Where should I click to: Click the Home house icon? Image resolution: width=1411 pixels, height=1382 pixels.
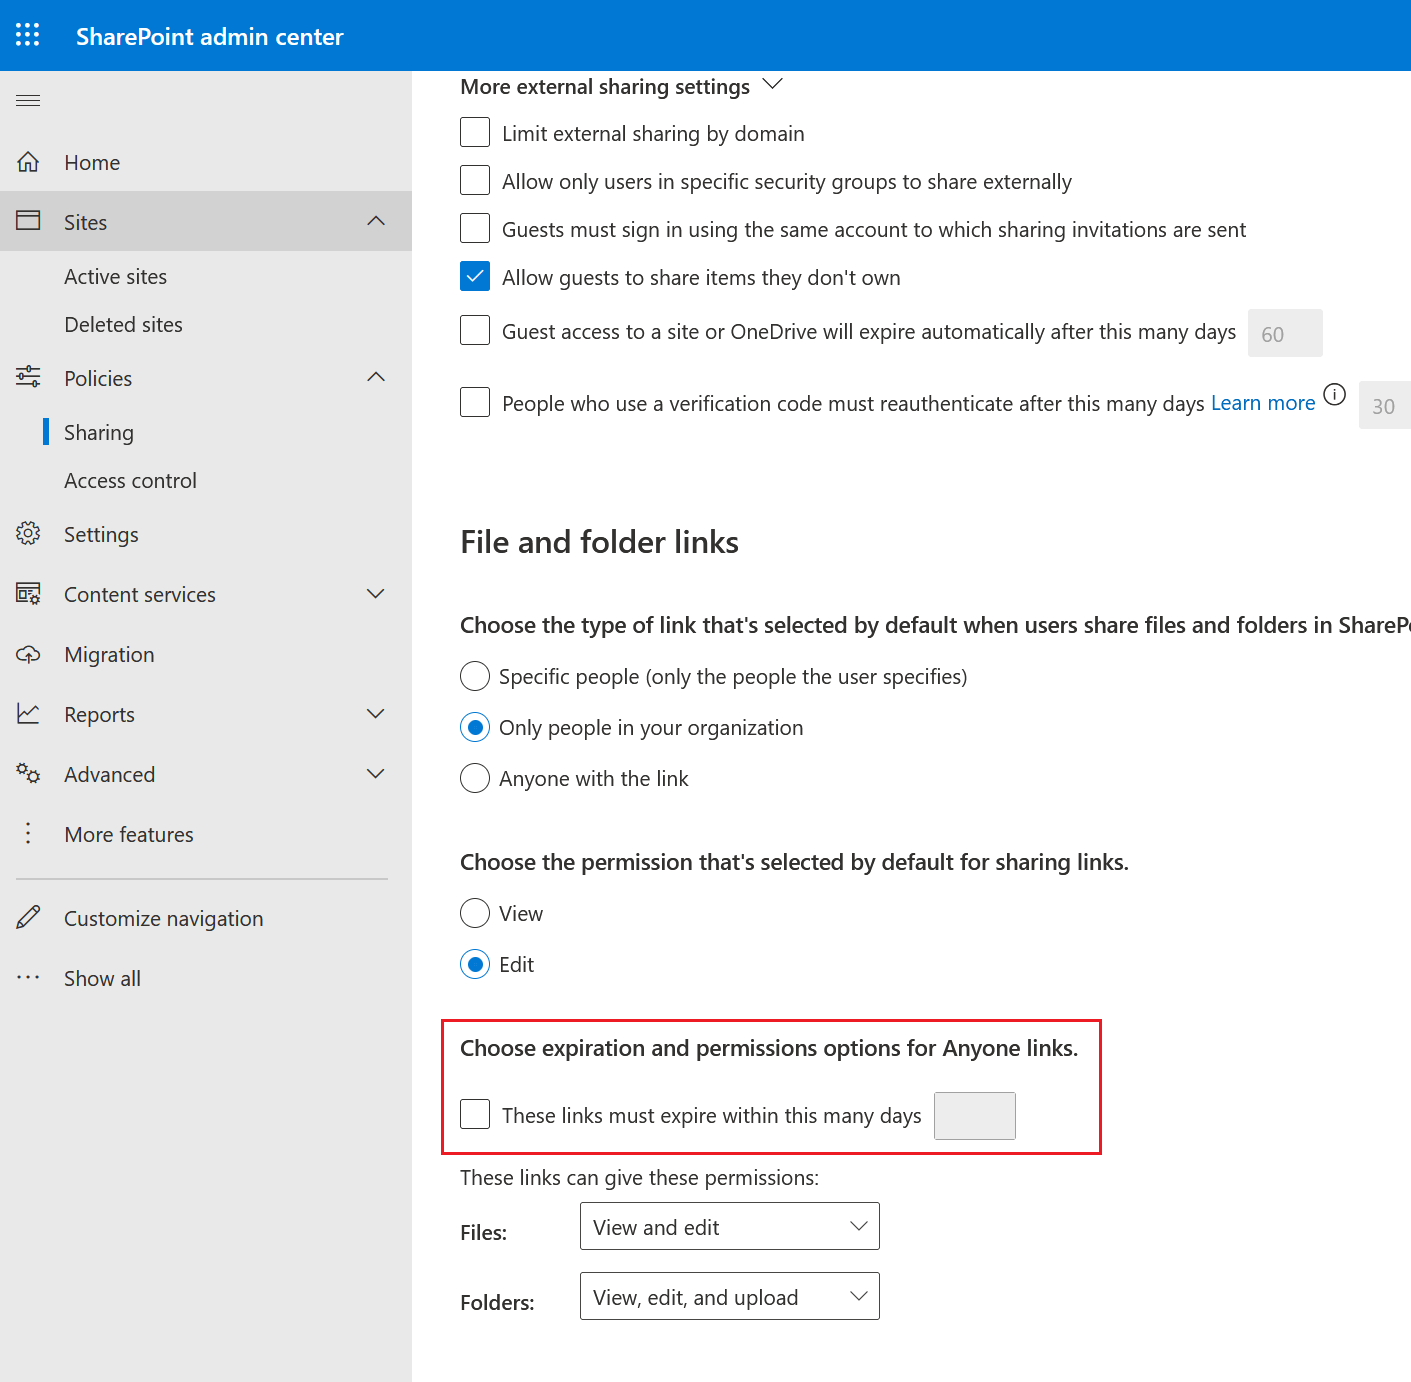coord(28,162)
